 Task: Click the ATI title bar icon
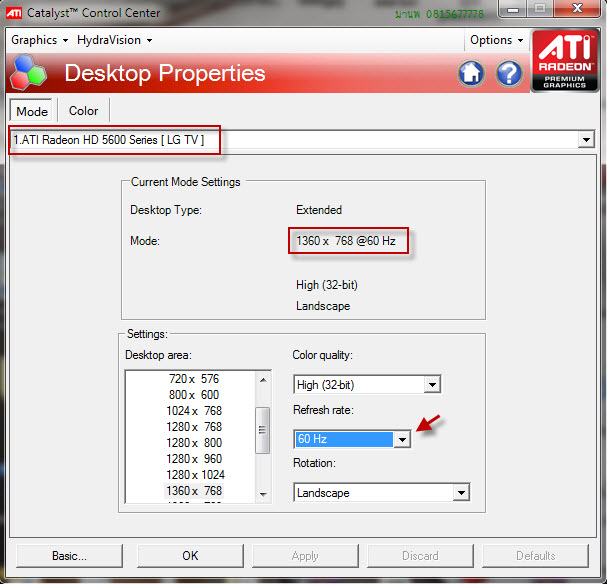(x=14, y=13)
